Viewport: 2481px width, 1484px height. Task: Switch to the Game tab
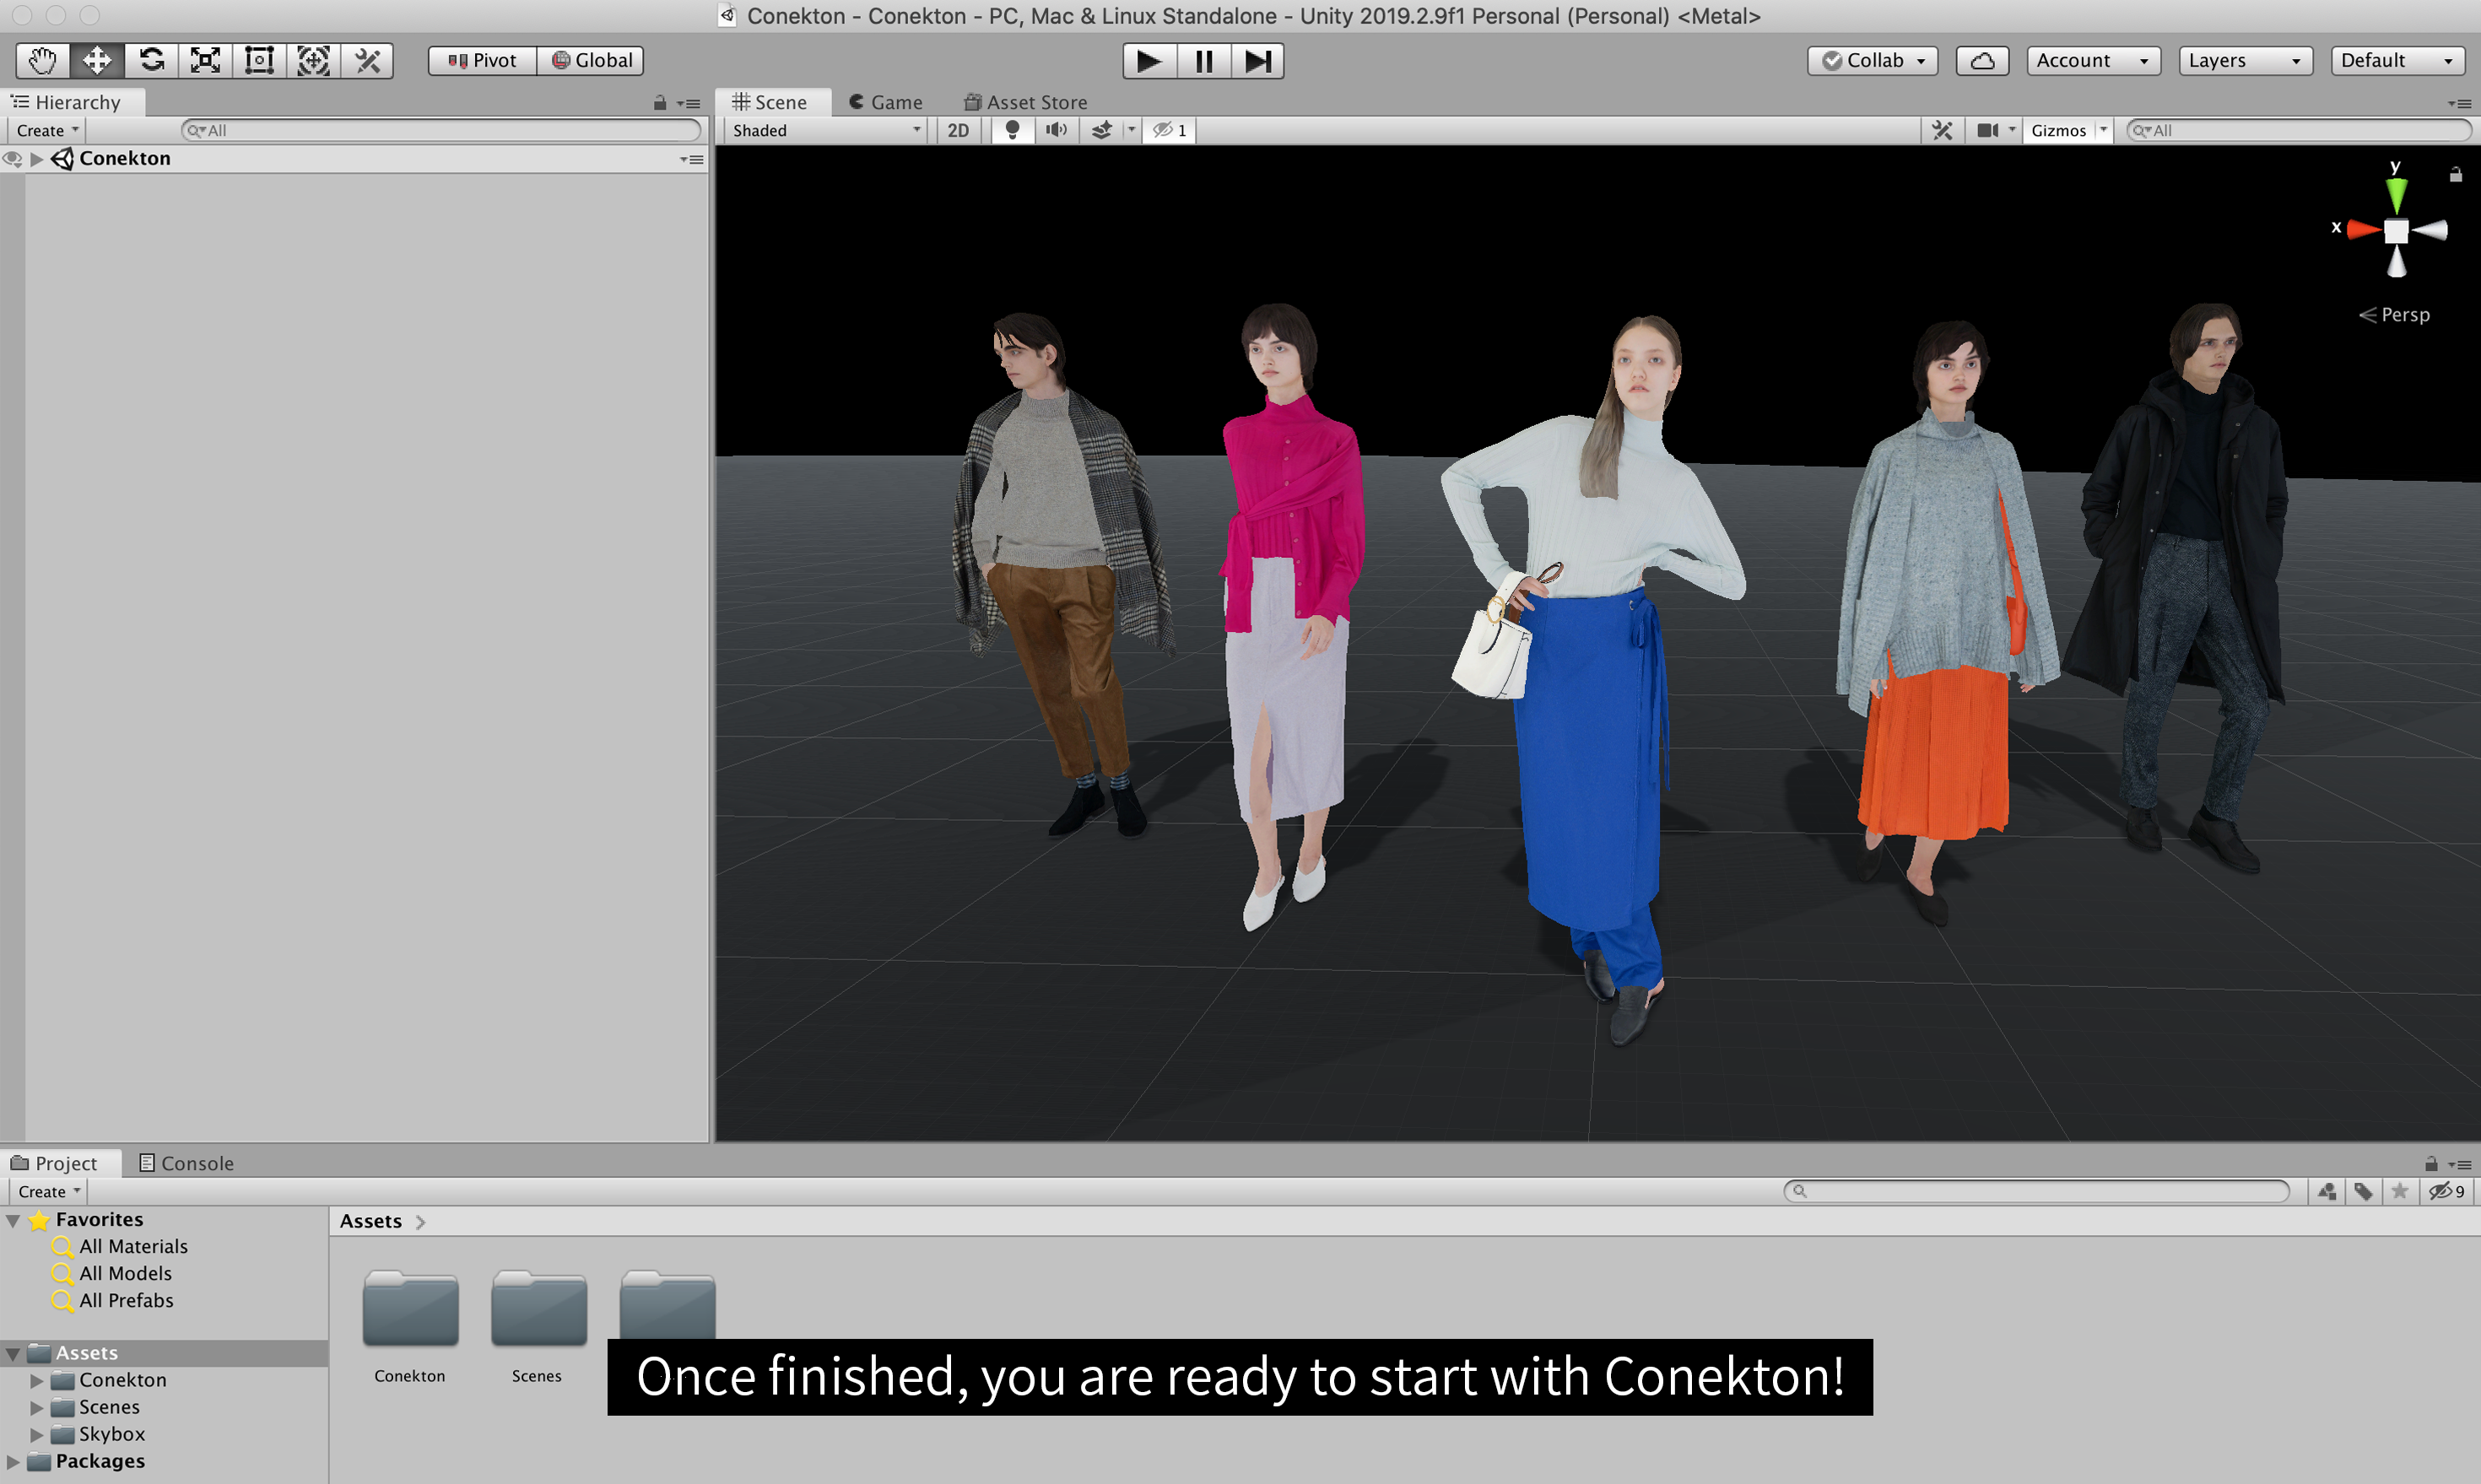coord(885,102)
